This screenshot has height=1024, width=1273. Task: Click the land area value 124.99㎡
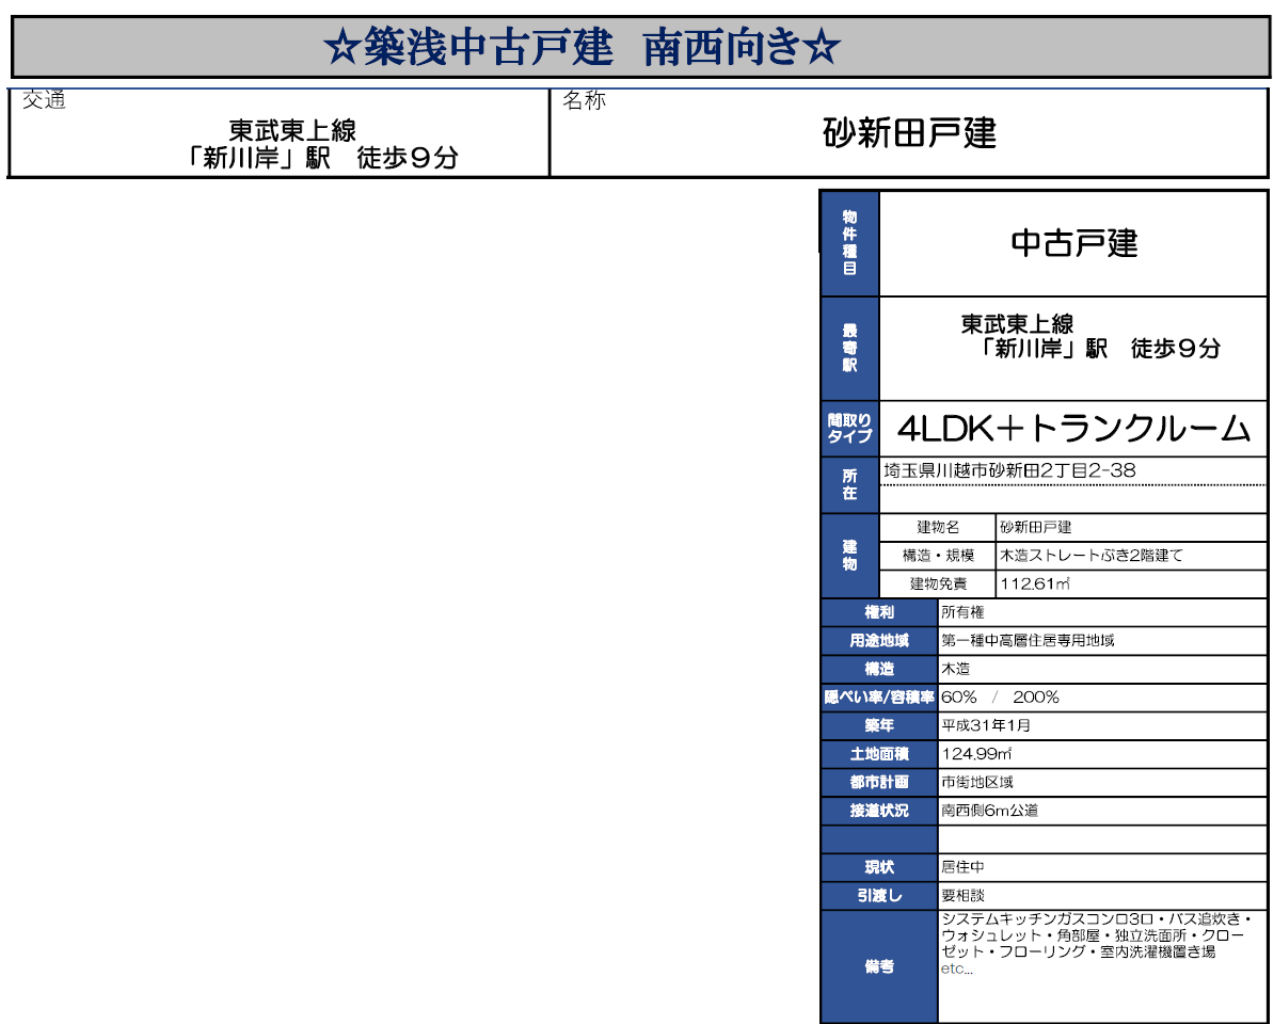click(977, 754)
